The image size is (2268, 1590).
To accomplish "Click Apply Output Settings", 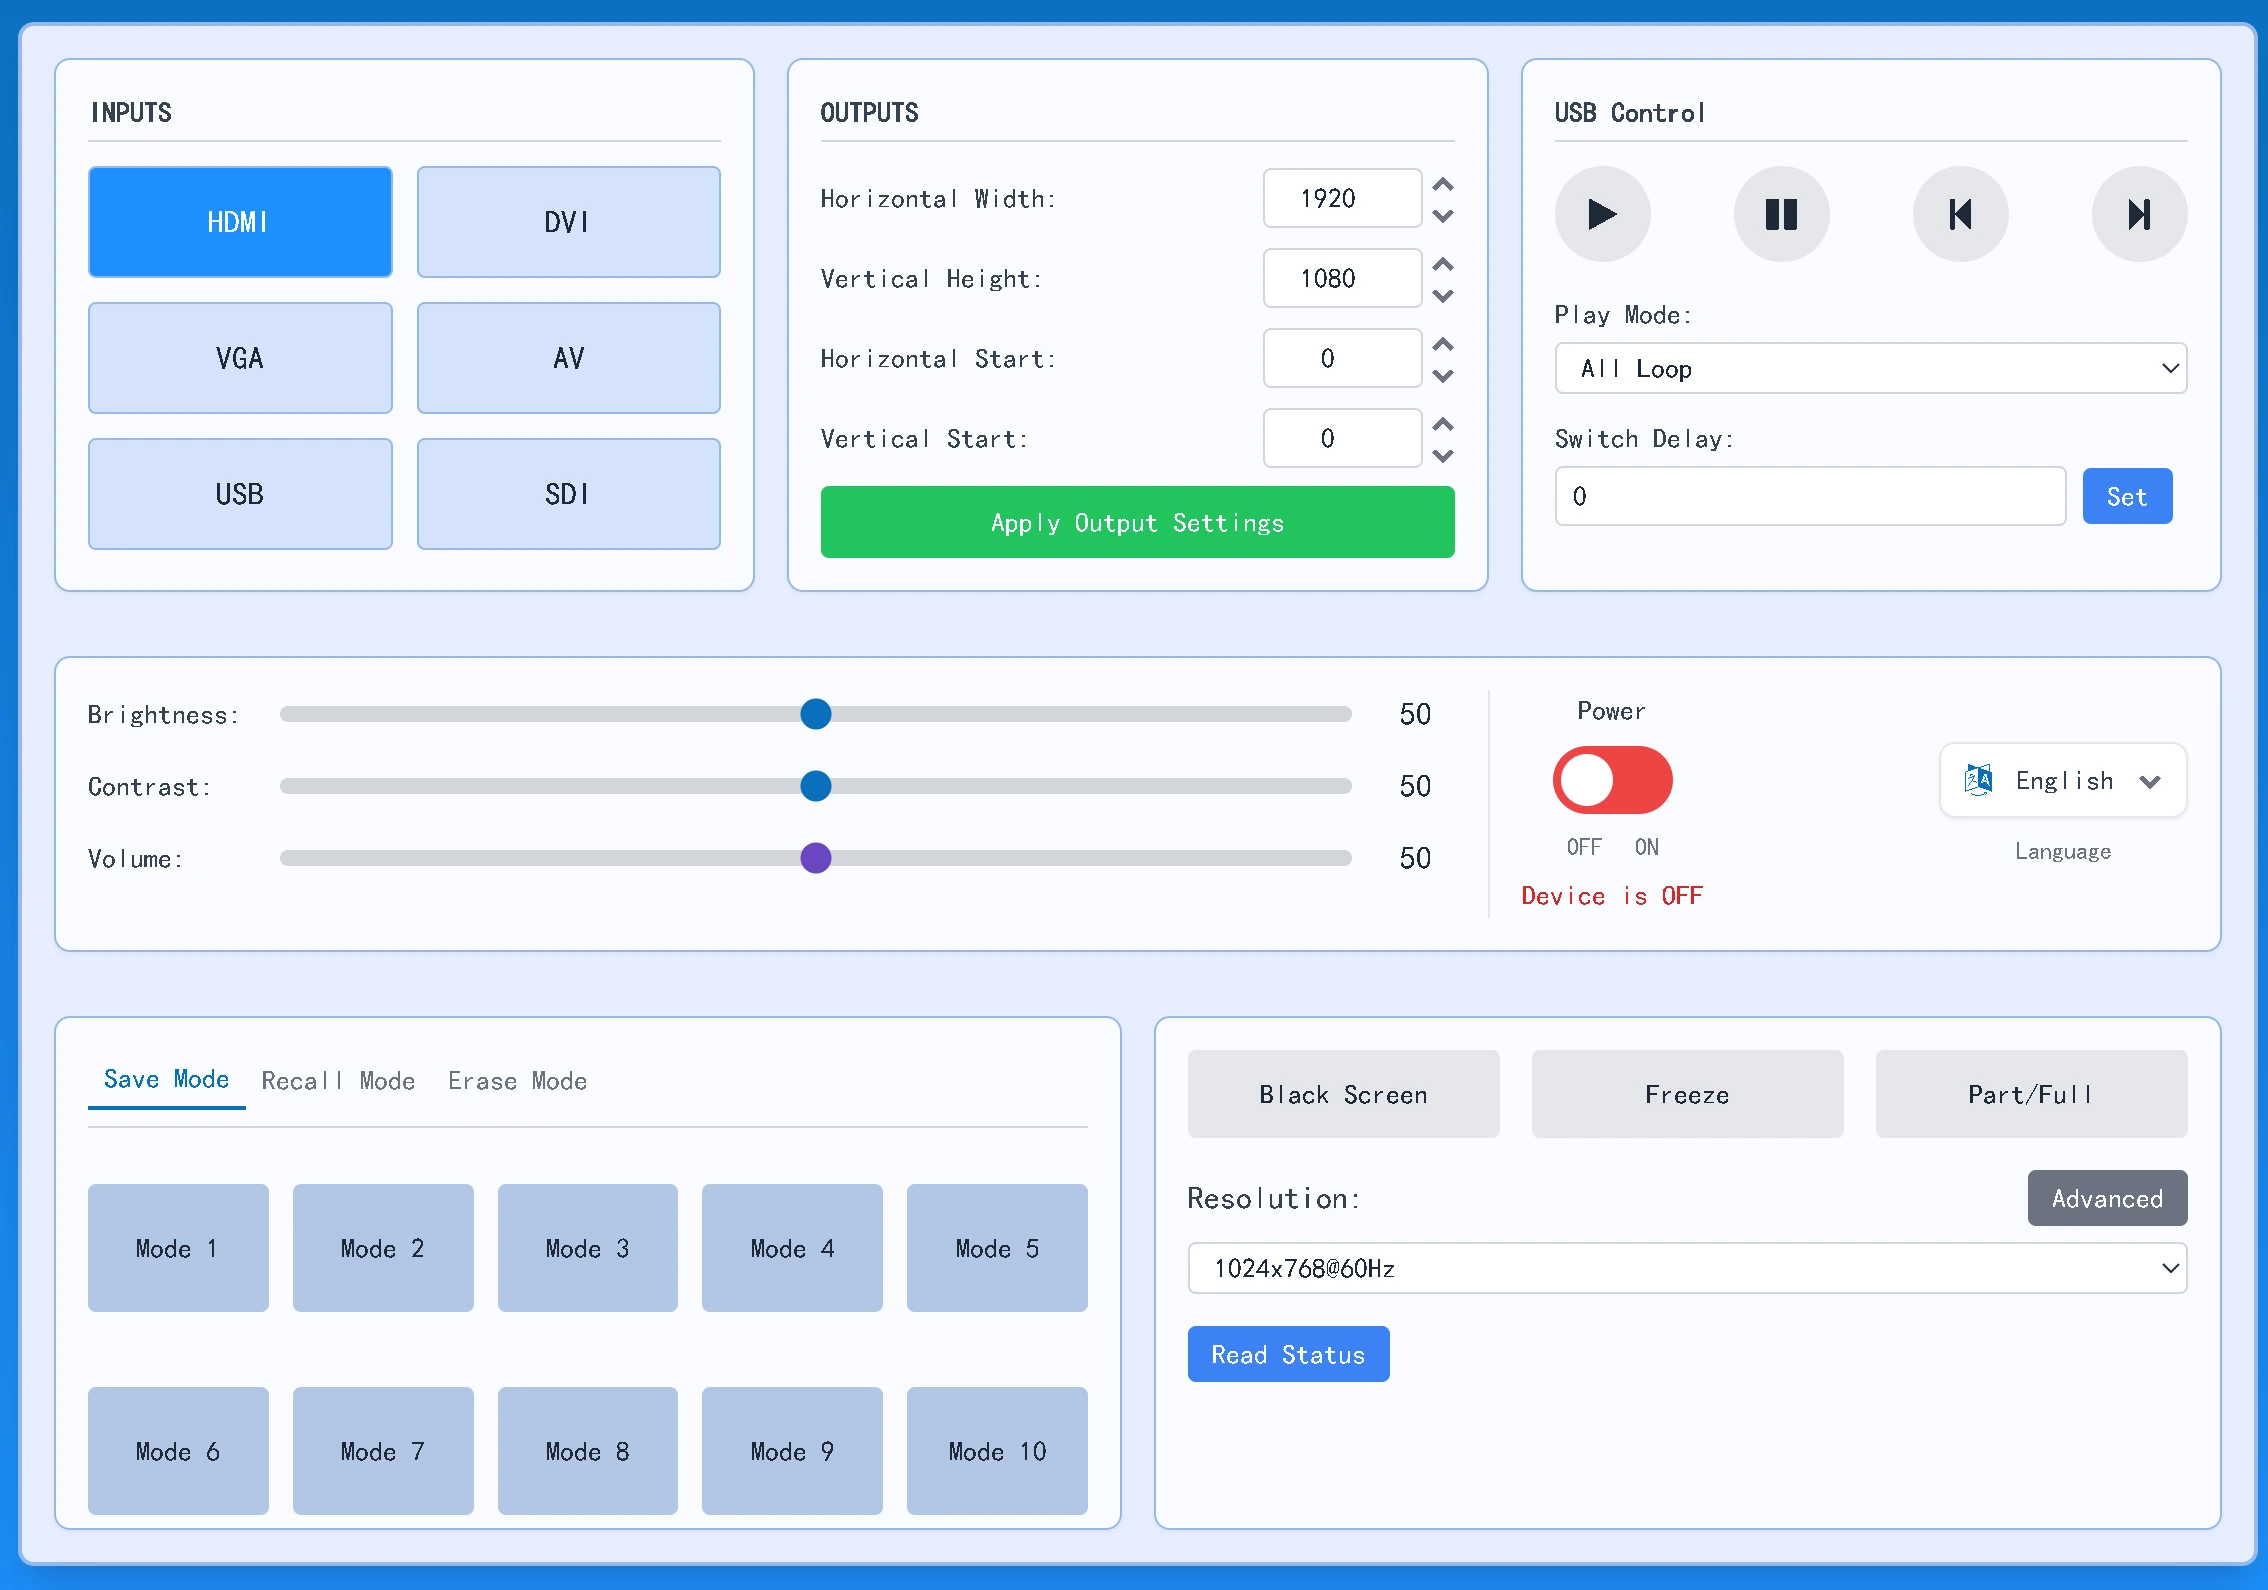I will [x=1137, y=522].
